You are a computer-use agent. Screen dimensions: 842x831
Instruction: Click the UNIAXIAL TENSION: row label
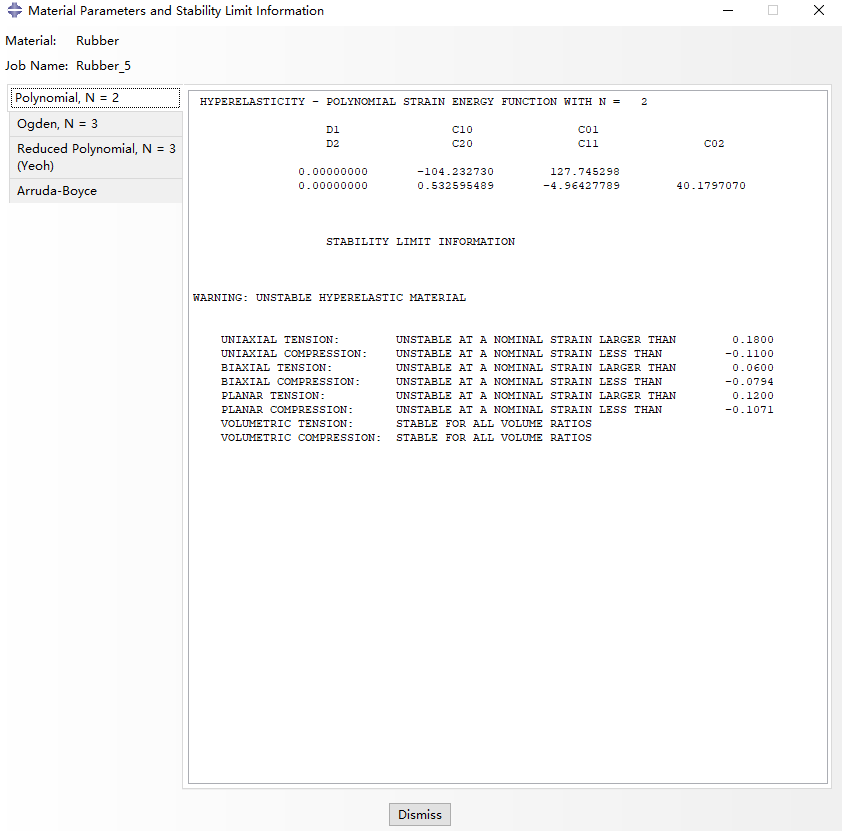[280, 340]
